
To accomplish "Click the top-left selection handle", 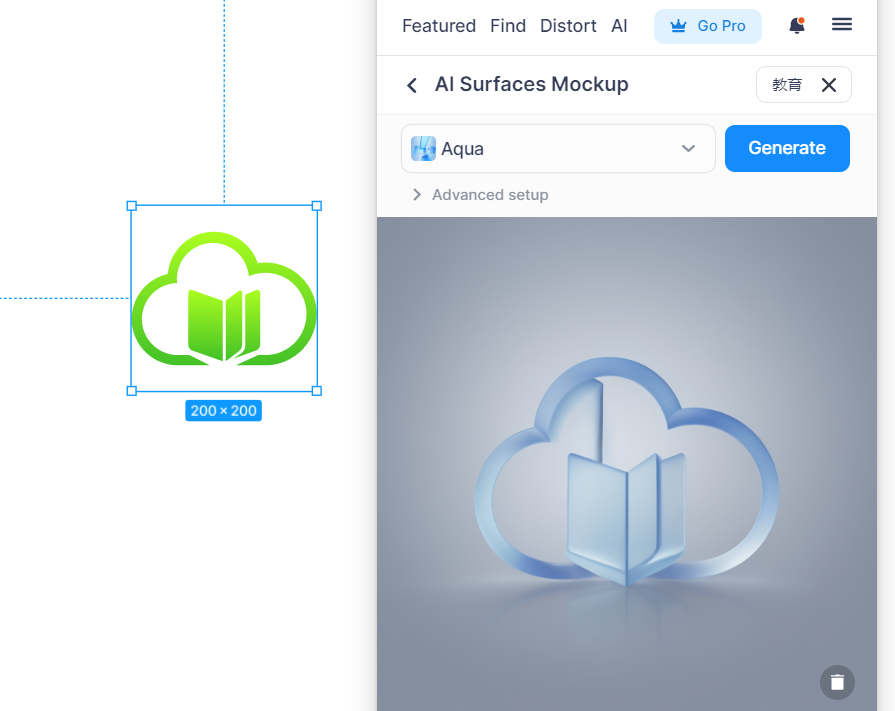I will point(132,206).
